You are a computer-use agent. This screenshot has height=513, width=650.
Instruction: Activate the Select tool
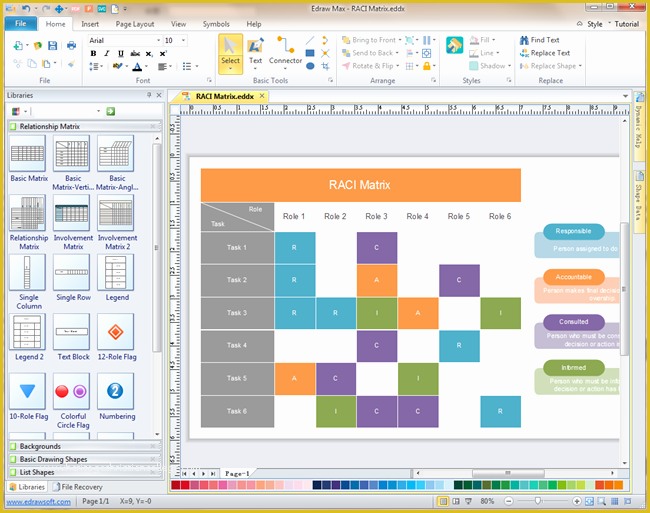tap(230, 54)
